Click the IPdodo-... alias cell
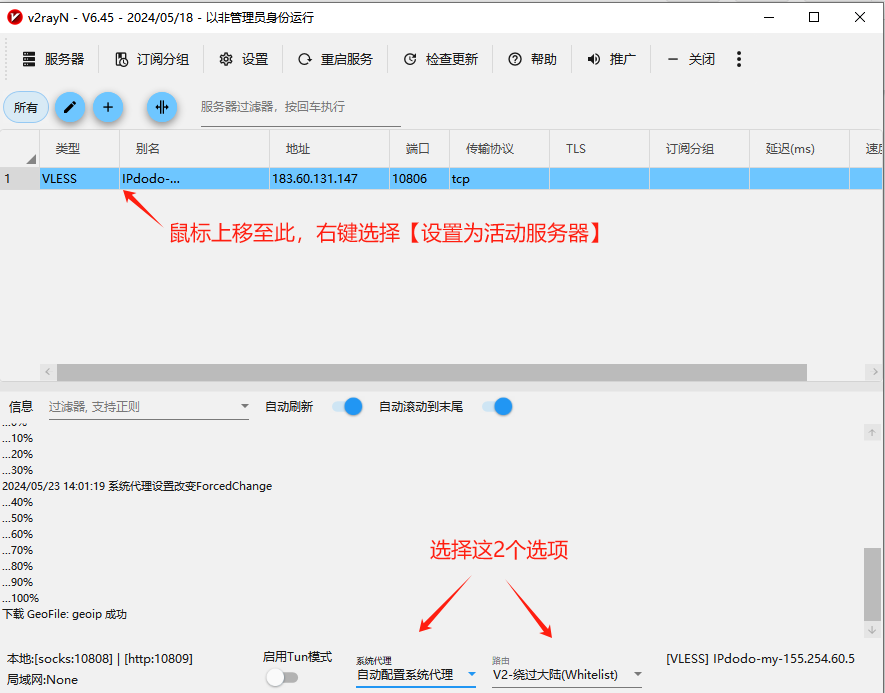 [x=195, y=179]
